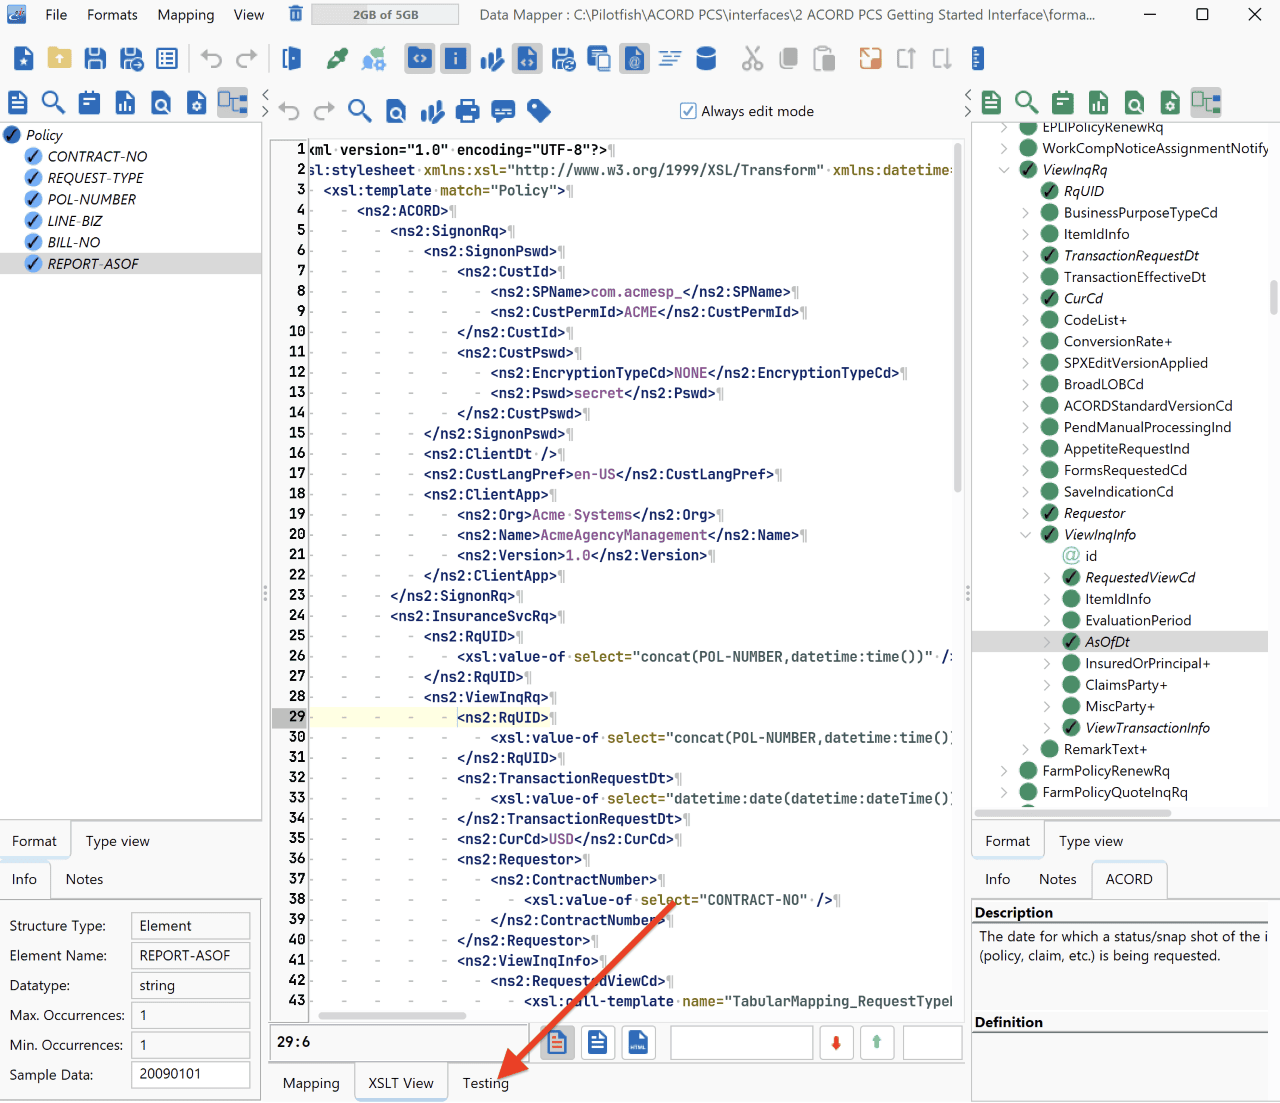The image size is (1280, 1103).
Task: Click the check mark next to CONTRACT-NO
Action: coord(33,156)
